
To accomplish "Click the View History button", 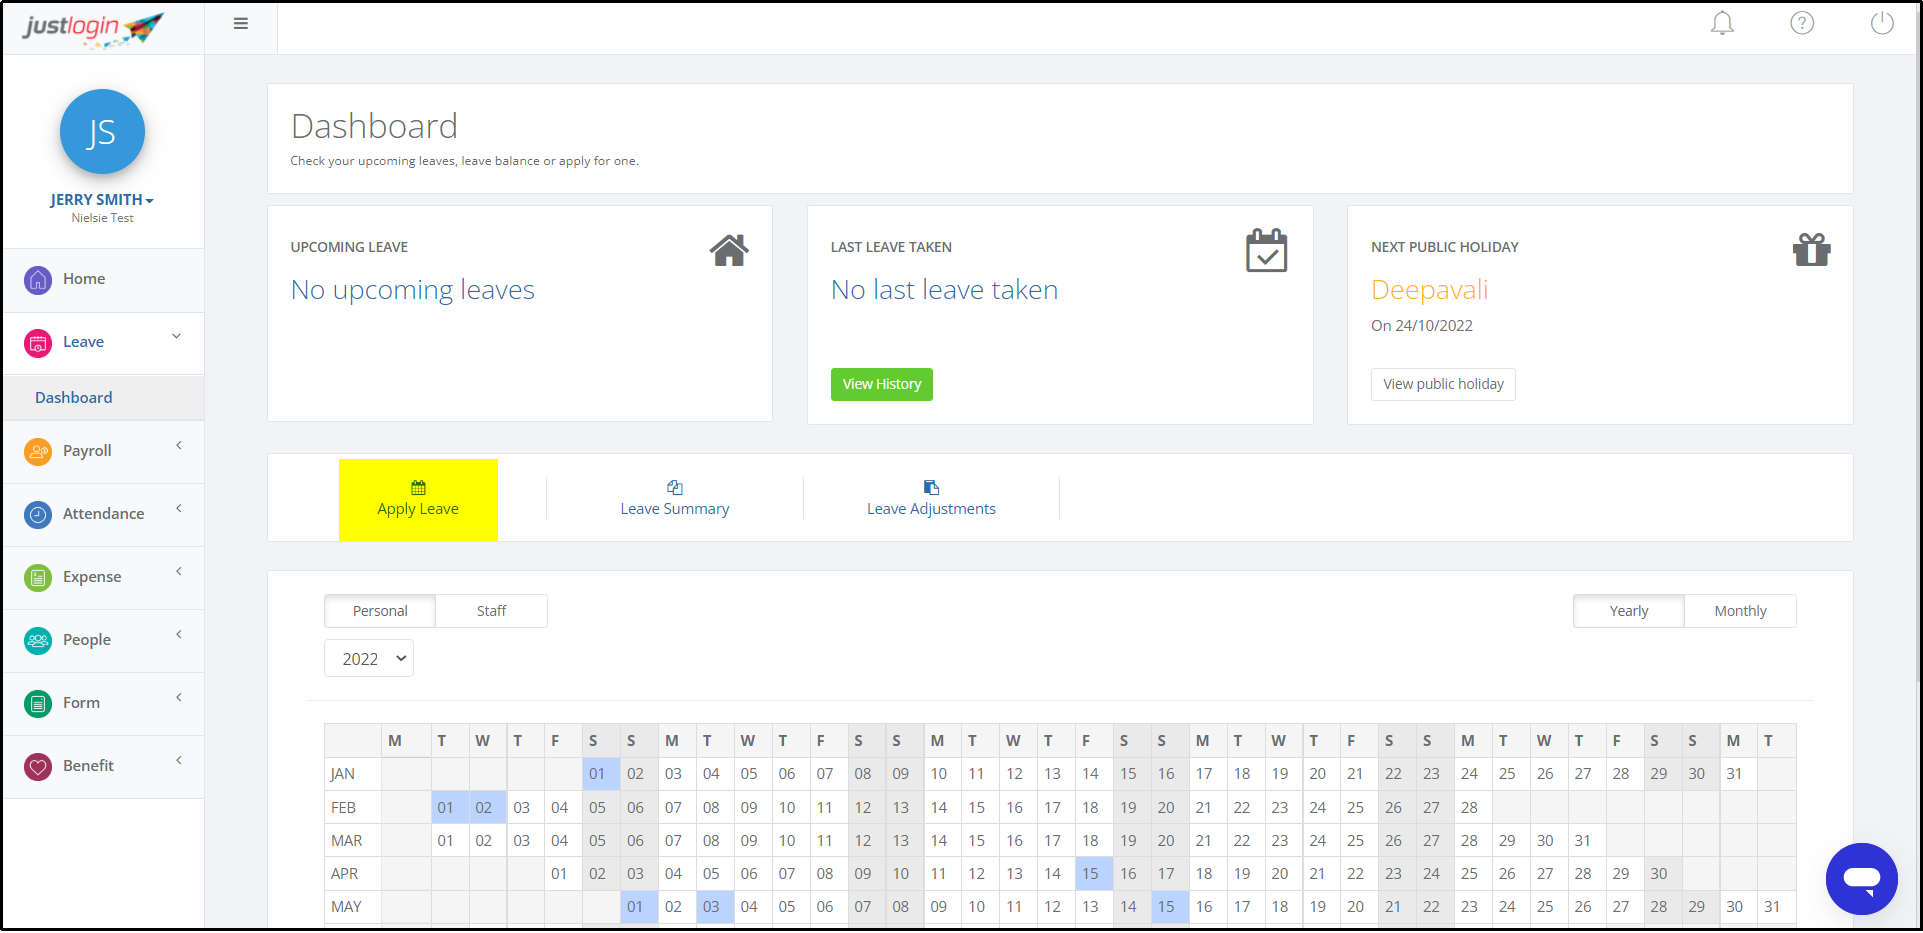I will (x=881, y=384).
